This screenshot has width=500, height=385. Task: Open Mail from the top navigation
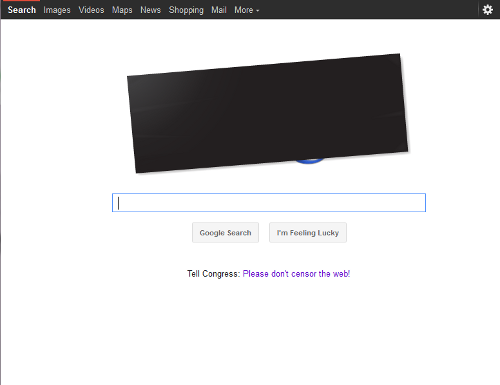pyautogui.click(x=219, y=10)
